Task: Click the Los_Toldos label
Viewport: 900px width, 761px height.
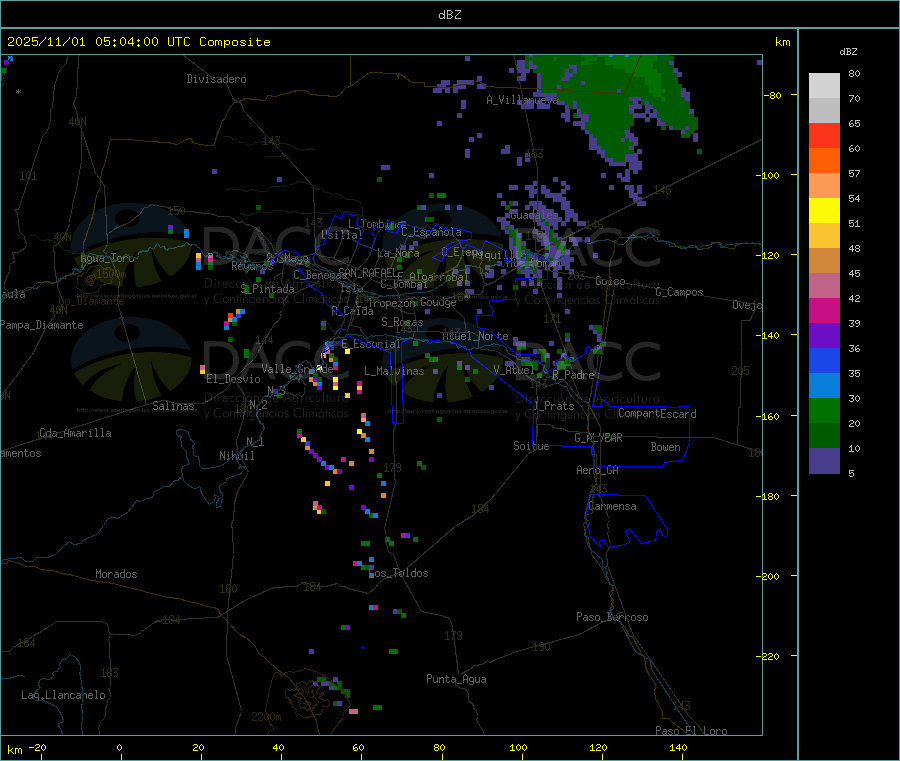Action: pyautogui.click(x=398, y=573)
